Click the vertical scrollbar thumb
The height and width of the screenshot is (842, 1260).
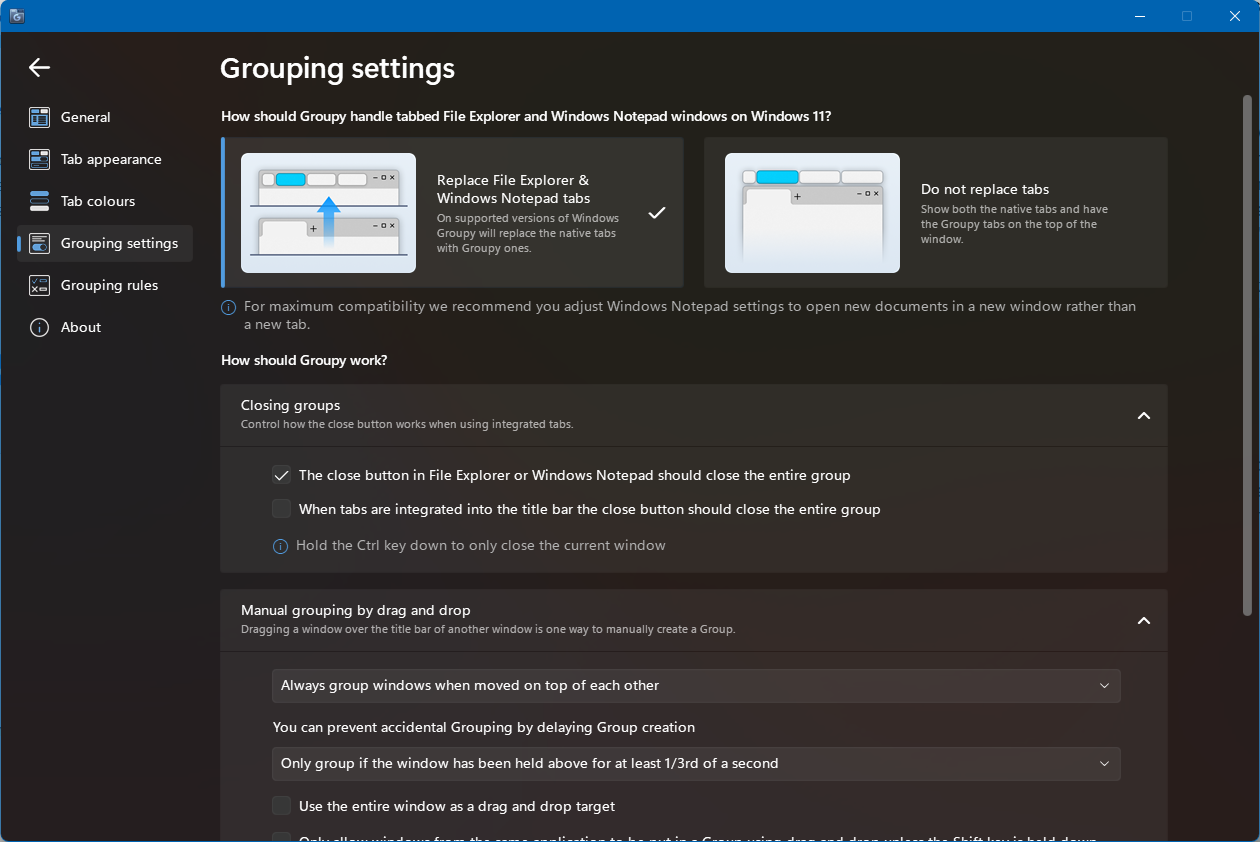[1247, 355]
